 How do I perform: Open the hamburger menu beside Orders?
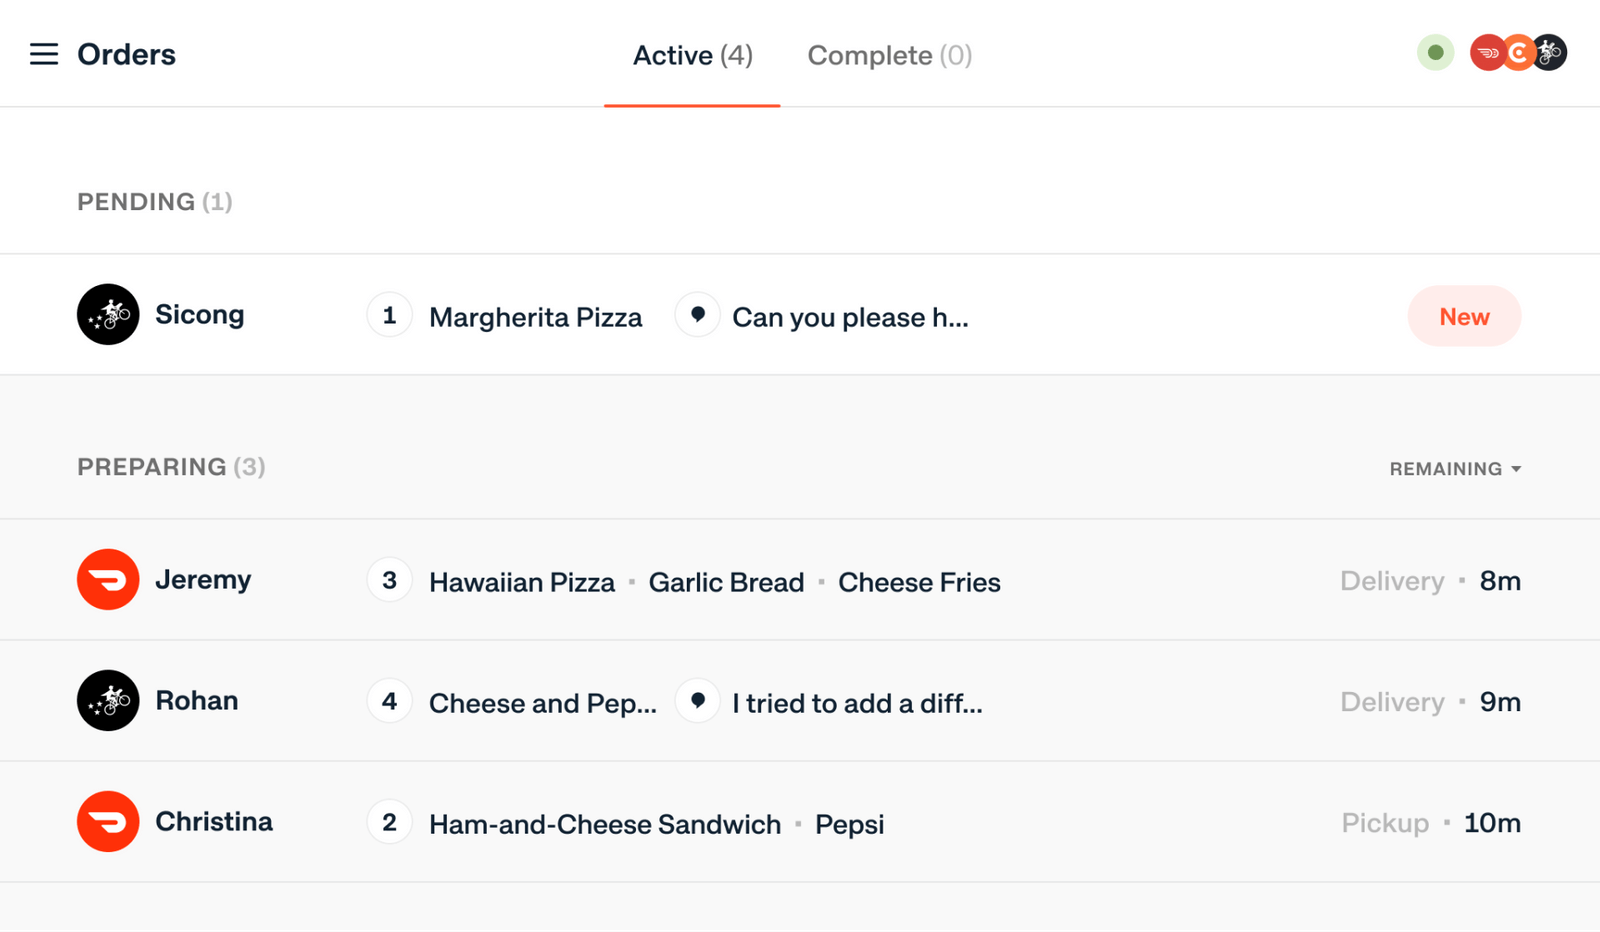click(x=44, y=54)
